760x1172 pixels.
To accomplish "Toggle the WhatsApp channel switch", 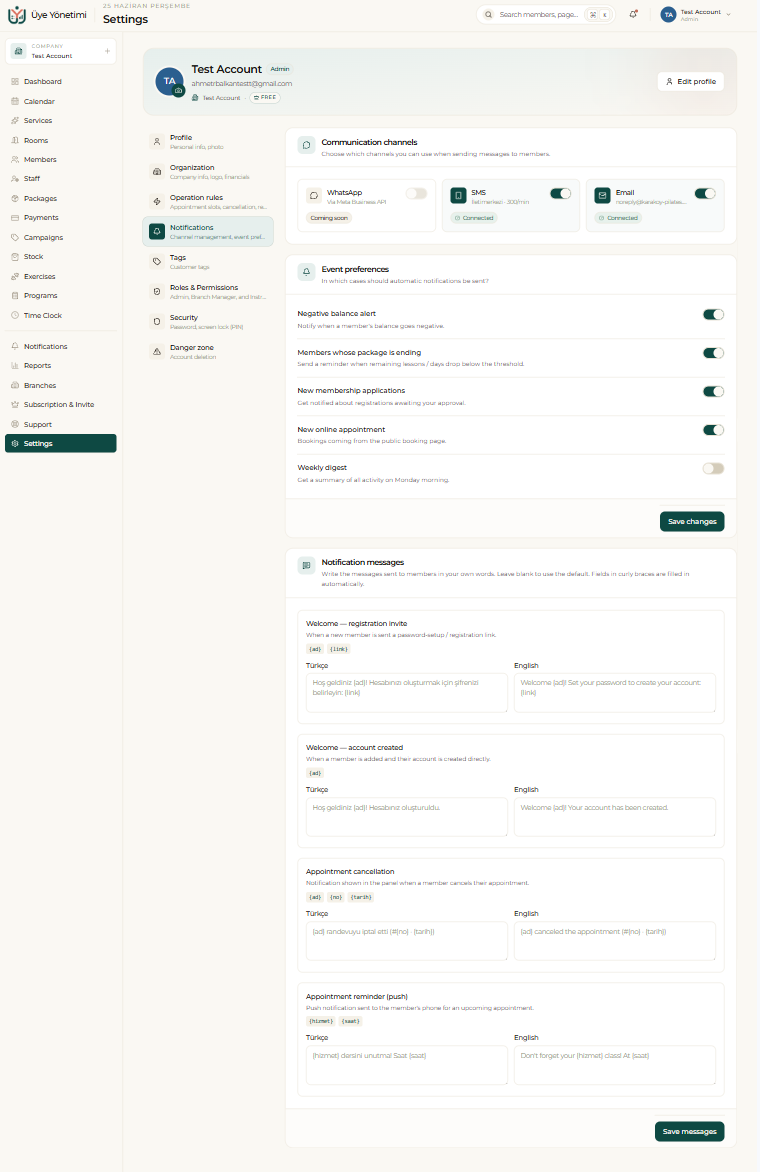I will [x=416, y=194].
